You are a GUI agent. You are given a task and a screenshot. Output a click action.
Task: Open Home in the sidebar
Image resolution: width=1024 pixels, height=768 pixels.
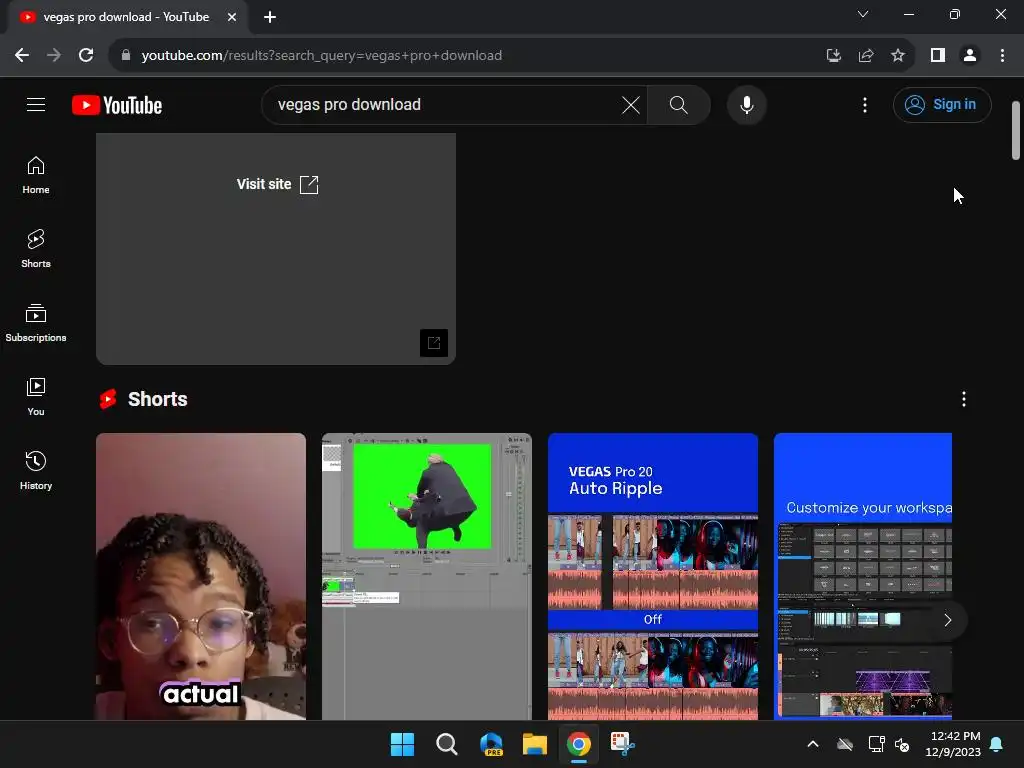coord(36,175)
